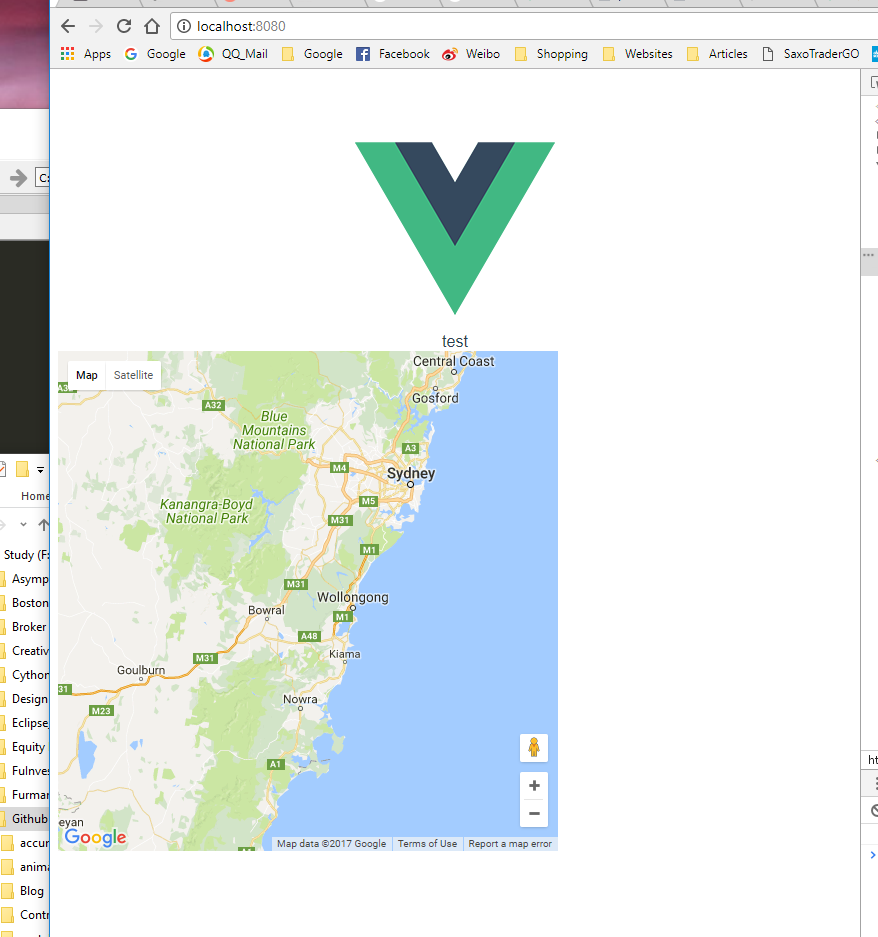Click the 'test' text above the map

[x=455, y=341]
